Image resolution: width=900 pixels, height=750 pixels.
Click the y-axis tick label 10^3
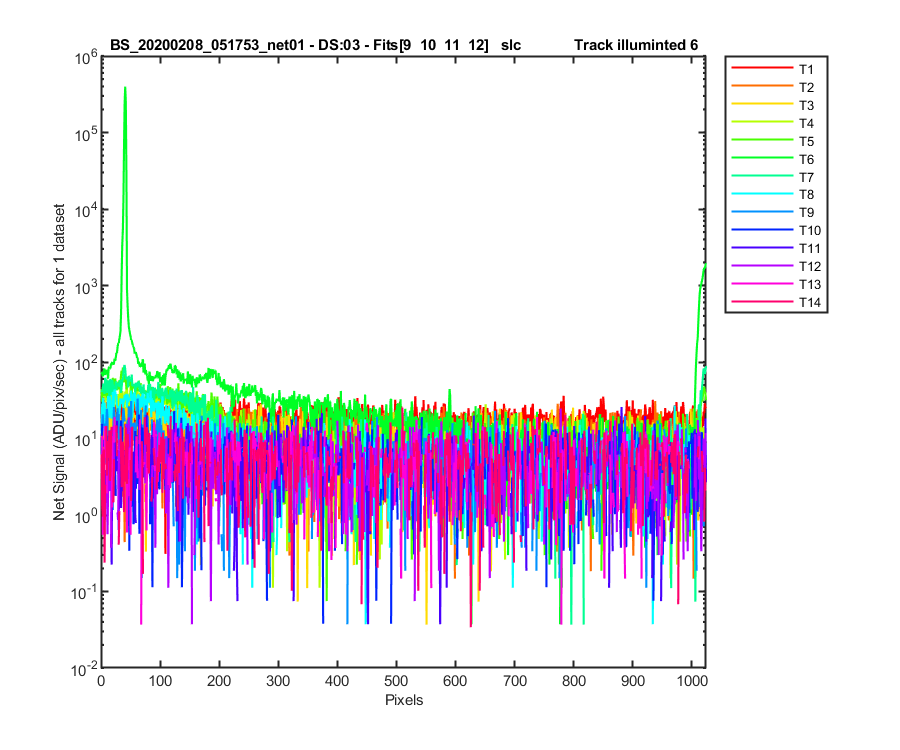(x=85, y=286)
